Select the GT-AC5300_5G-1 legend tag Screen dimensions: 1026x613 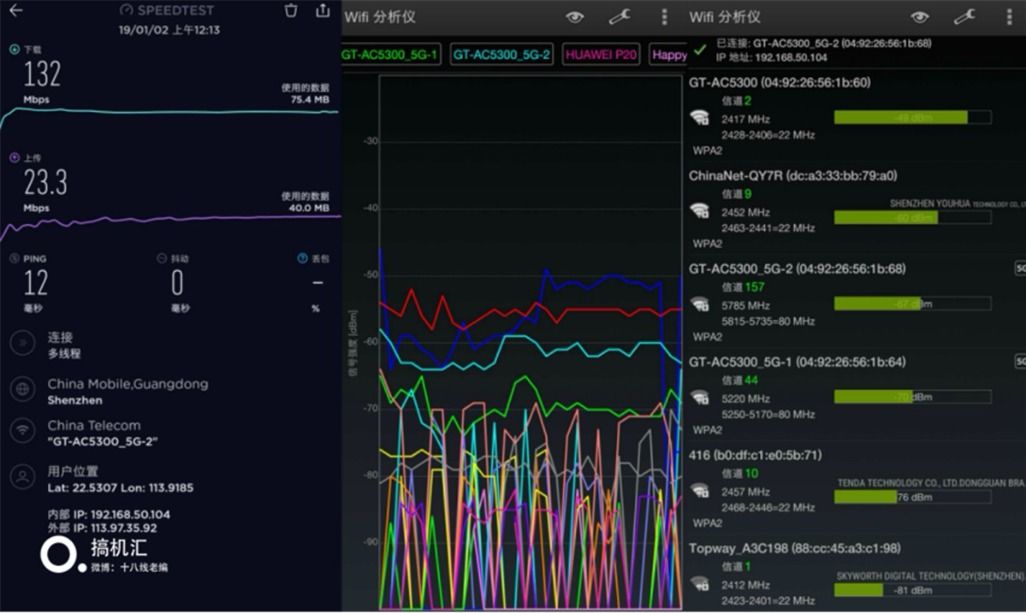click(390, 54)
